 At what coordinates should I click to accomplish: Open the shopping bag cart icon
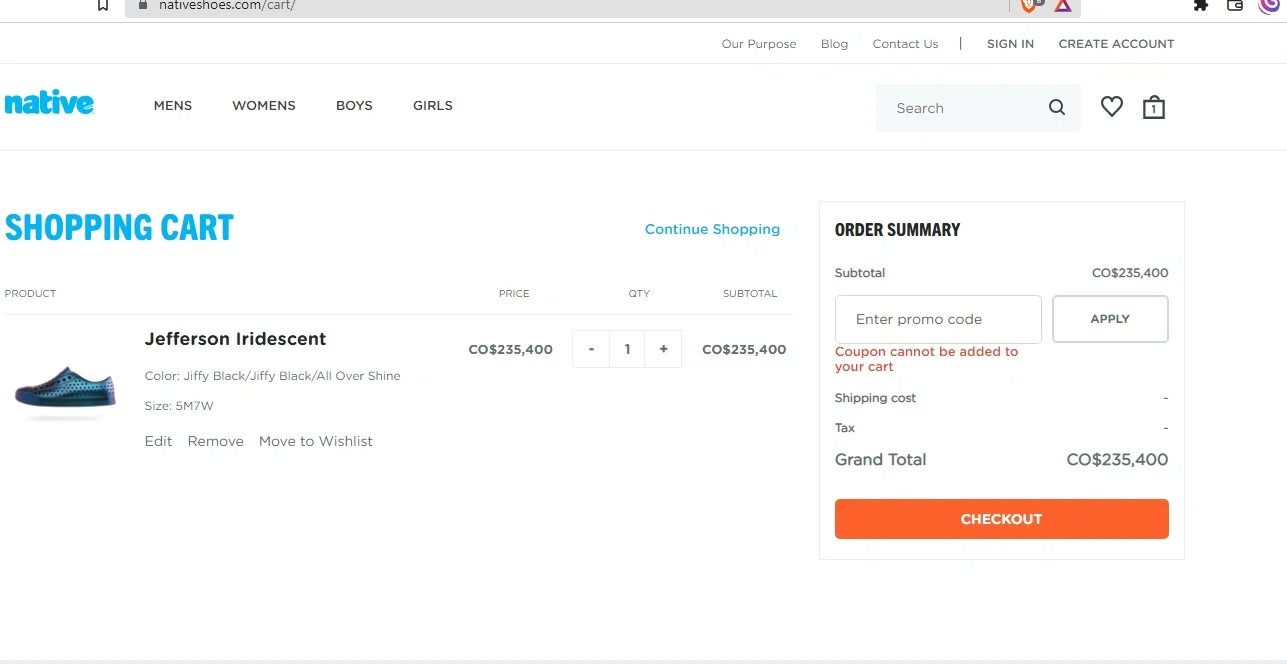1154,107
